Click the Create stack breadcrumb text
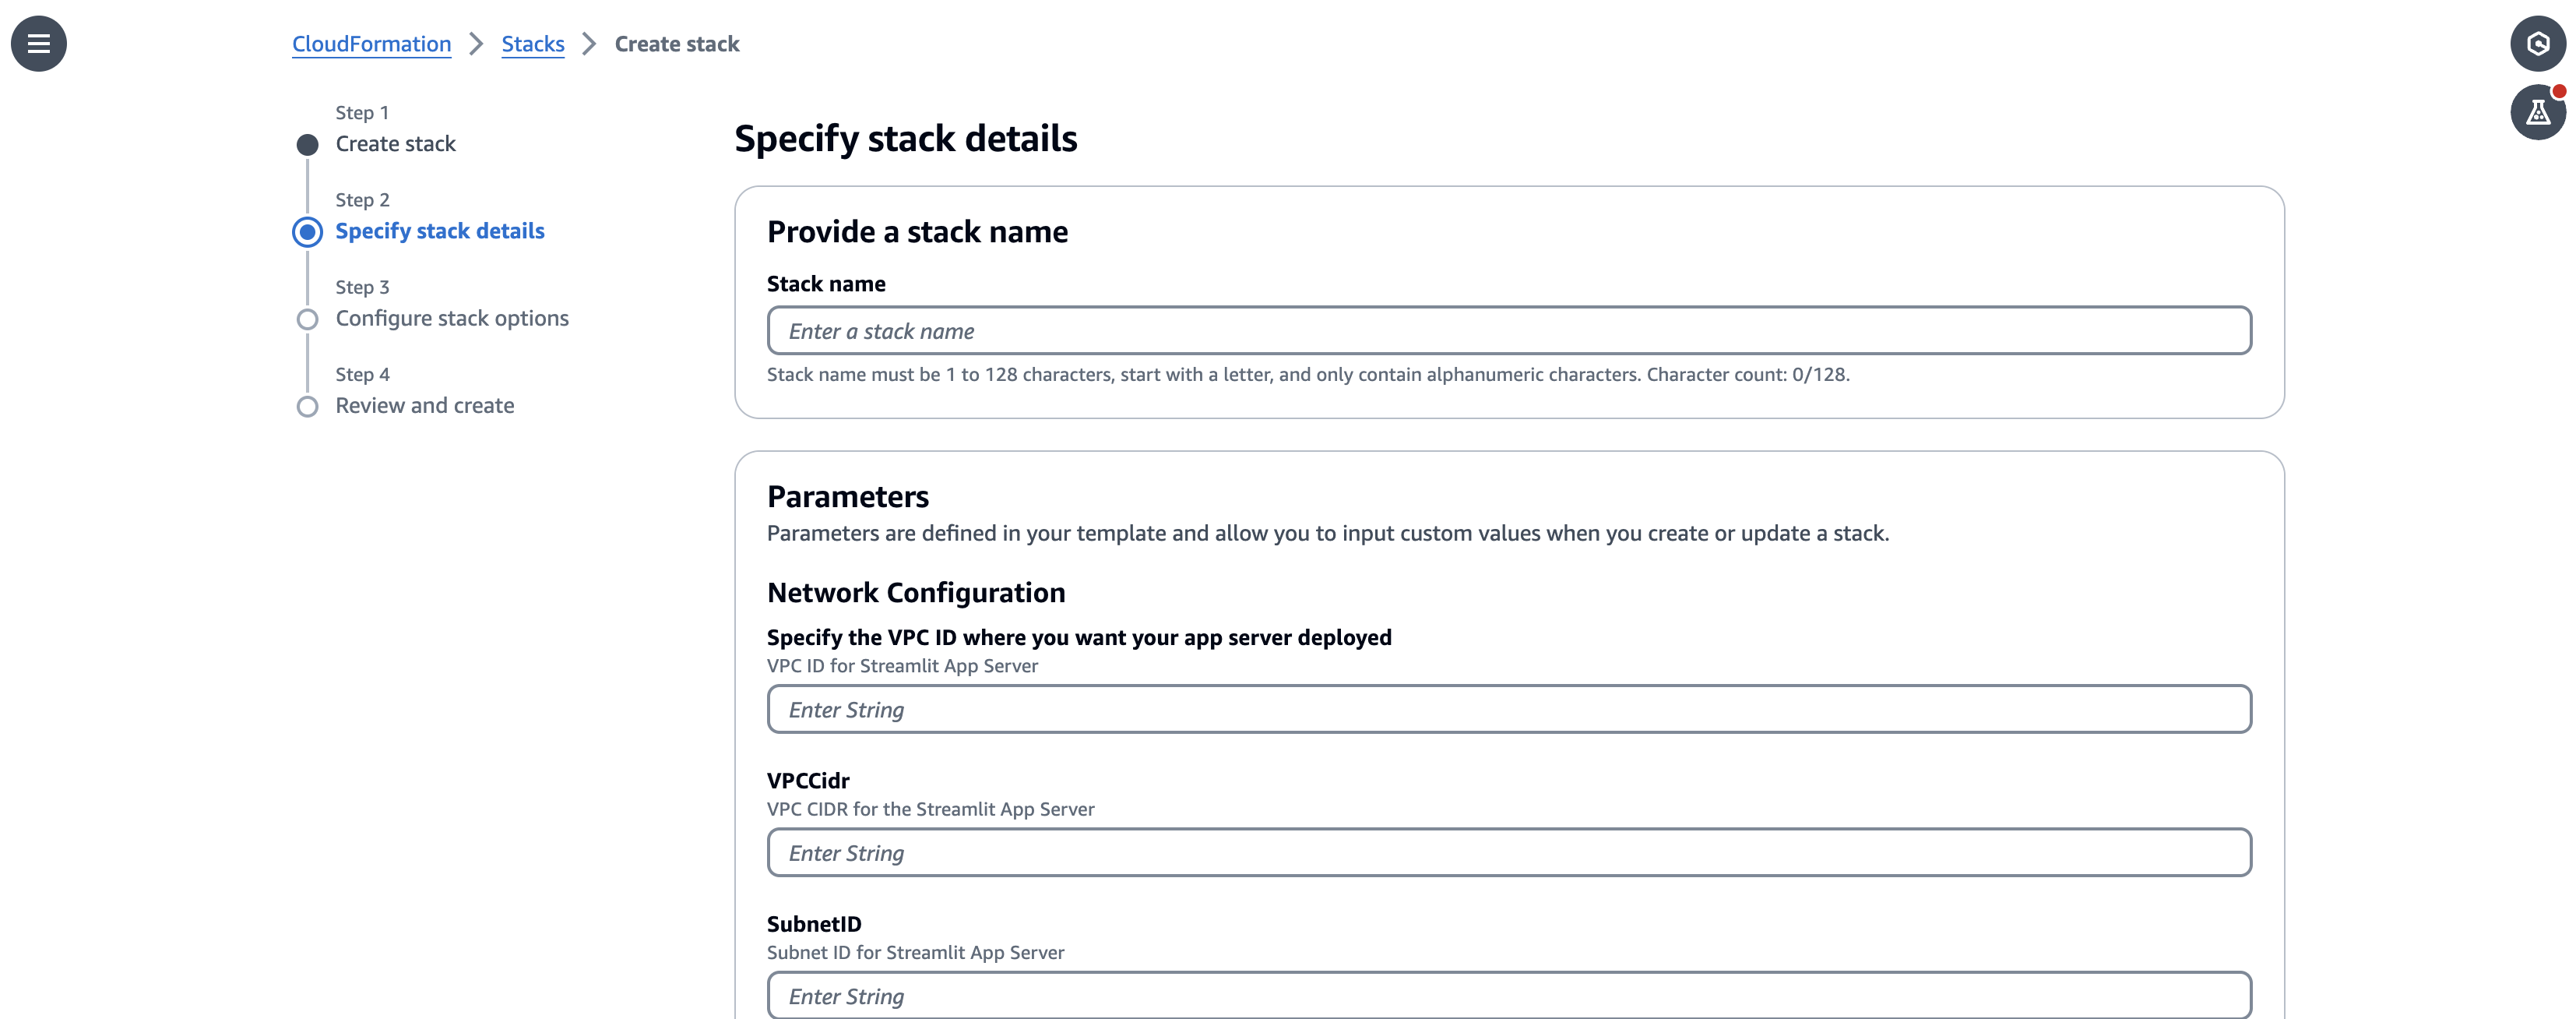 click(x=676, y=44)
